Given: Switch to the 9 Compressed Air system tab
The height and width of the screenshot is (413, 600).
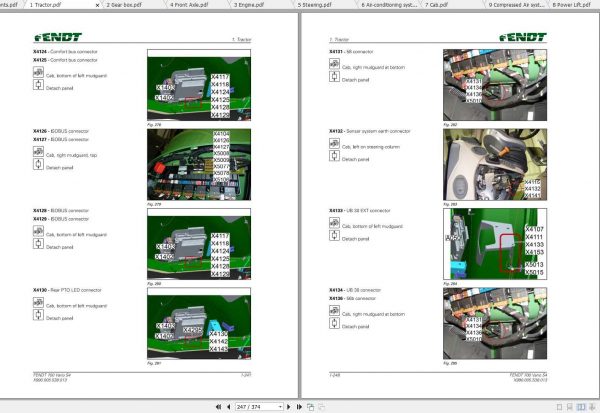Looking at the screenshot, I should [x=516, y=5].
